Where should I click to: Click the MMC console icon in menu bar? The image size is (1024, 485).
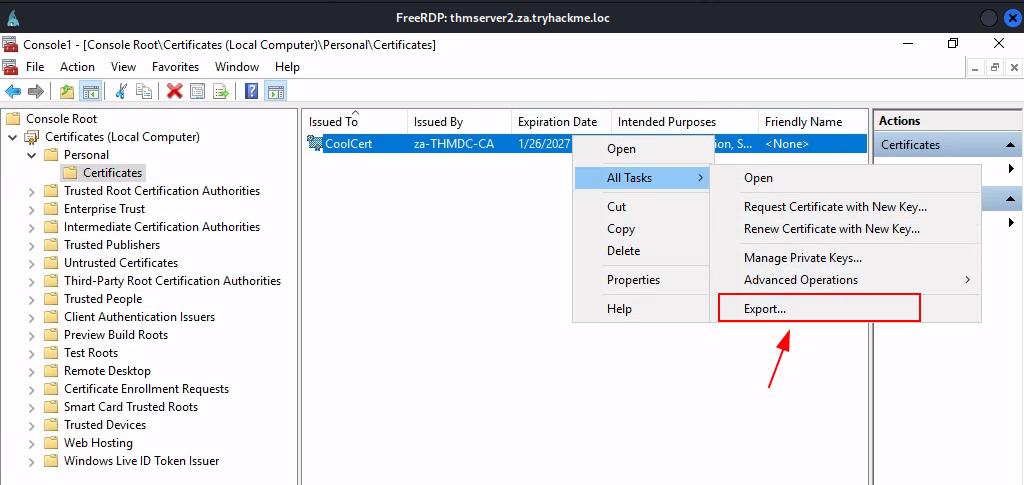point(10,67)
